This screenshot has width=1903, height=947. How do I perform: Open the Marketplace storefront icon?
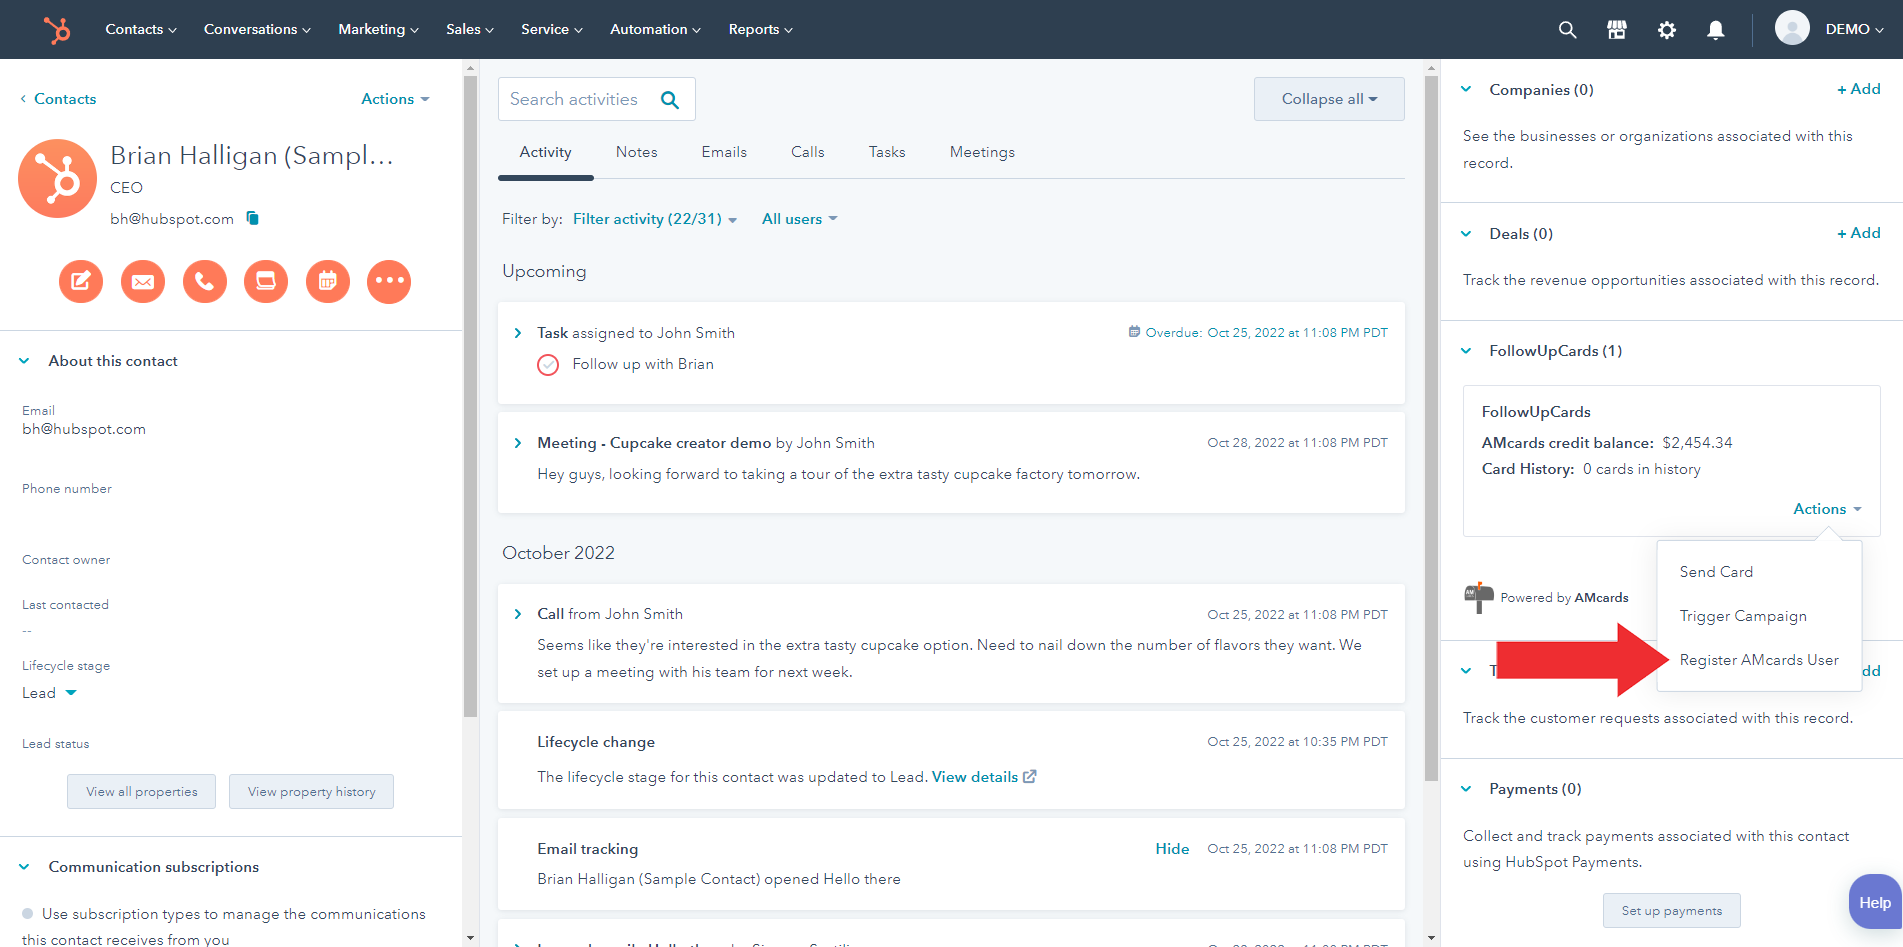[x=1616, y=30]
